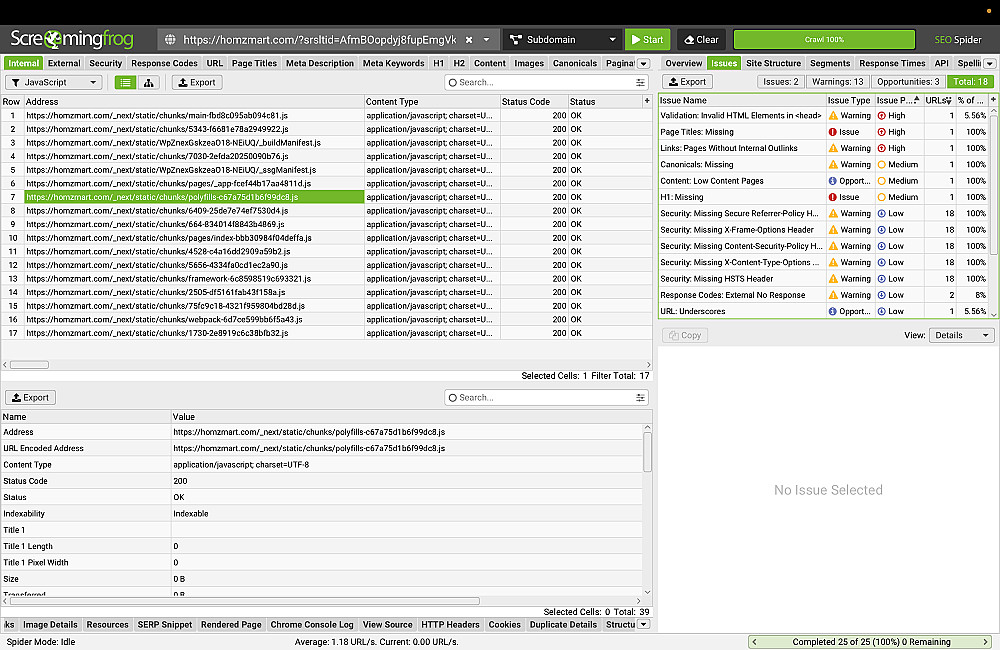Sort by the Status Code column header
This screenshot has height=650, width=1000.
click(534, 101)
